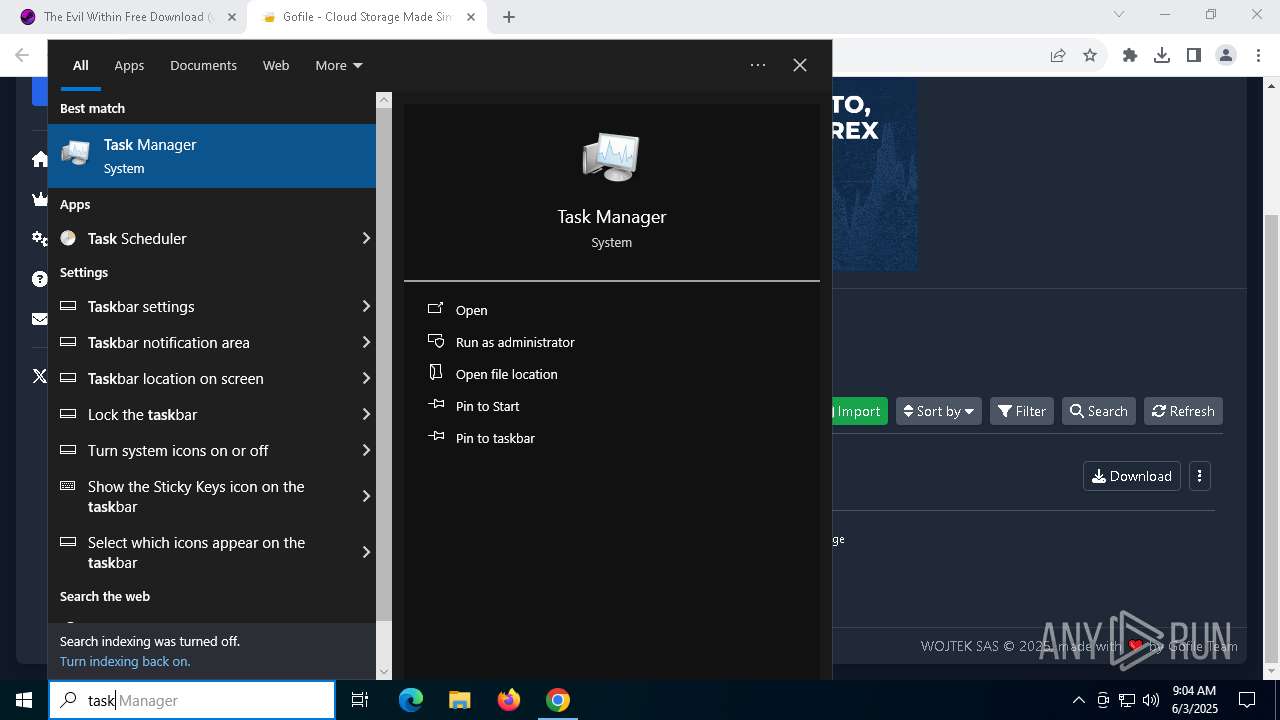Expand Show the Sticky Keys icon chevron
This screenshot has height=720, width=1280.
(x=366, y=496)
